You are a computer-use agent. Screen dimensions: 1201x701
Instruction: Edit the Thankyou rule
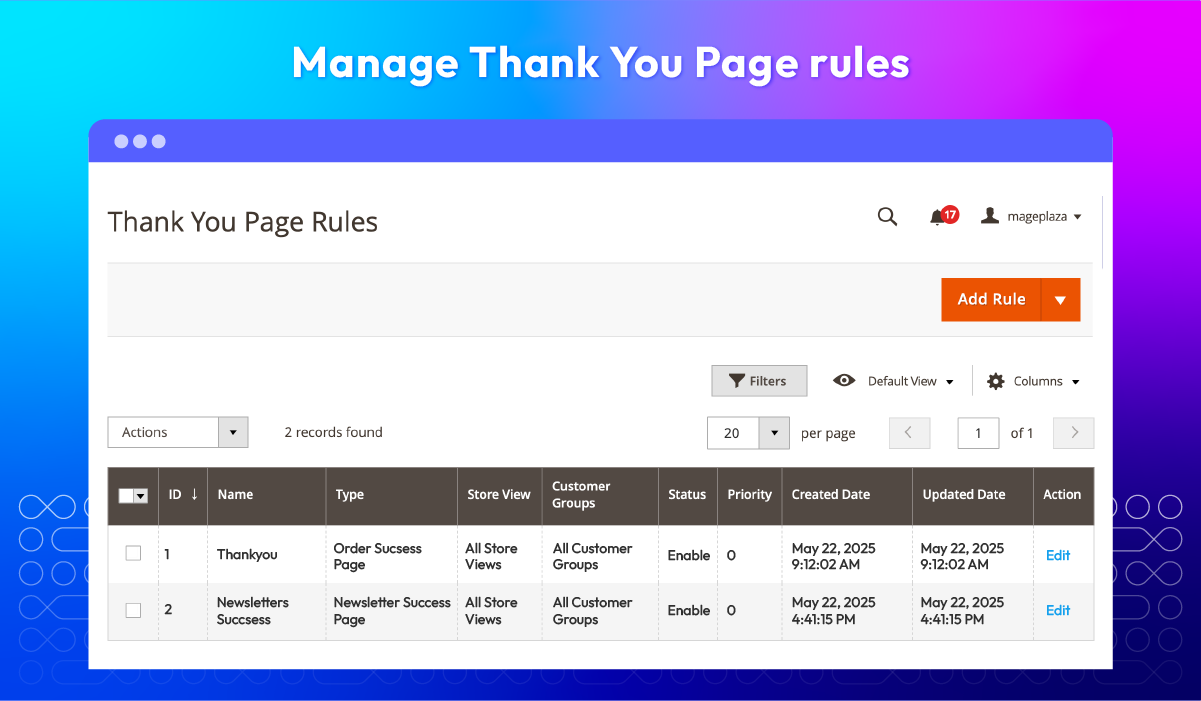point(1057,555)
